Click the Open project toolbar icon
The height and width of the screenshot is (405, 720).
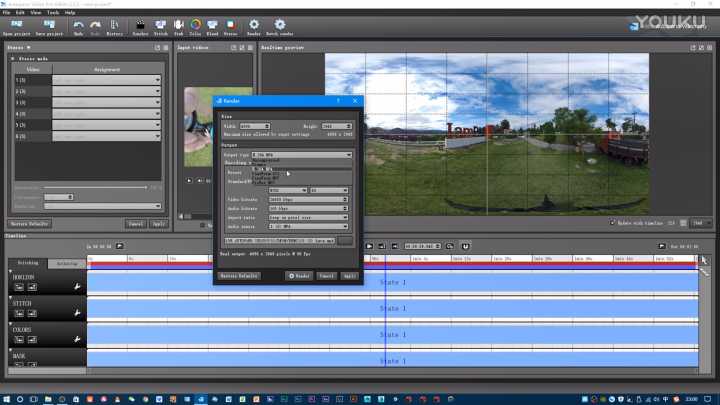click(17, 24)
